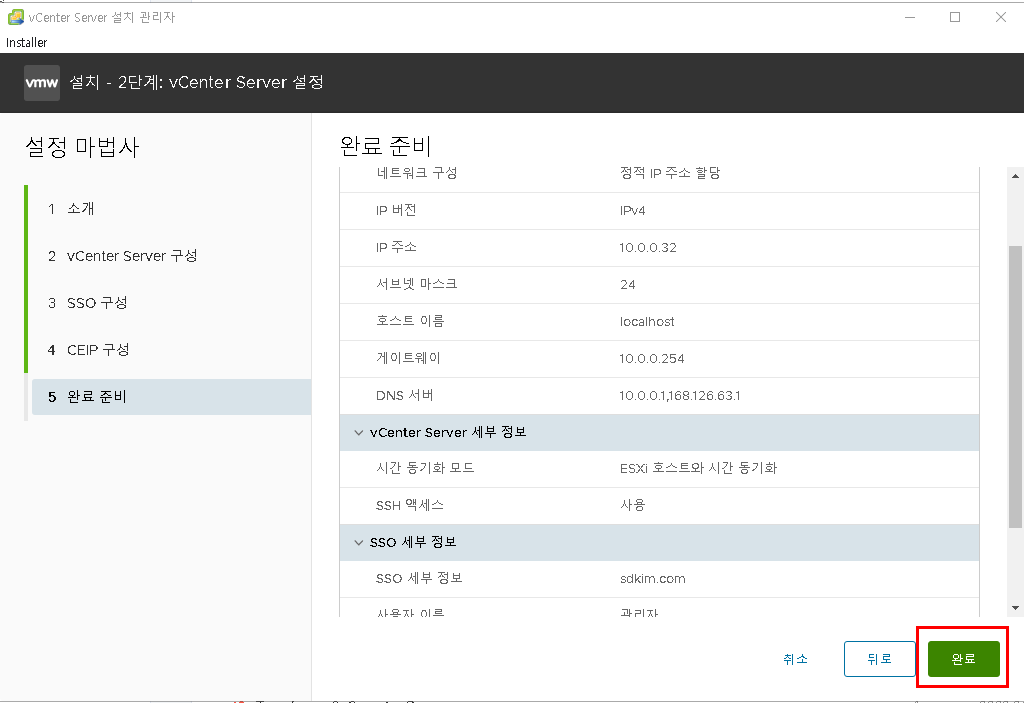Click the DNS 서버 label

pos(404,395)
